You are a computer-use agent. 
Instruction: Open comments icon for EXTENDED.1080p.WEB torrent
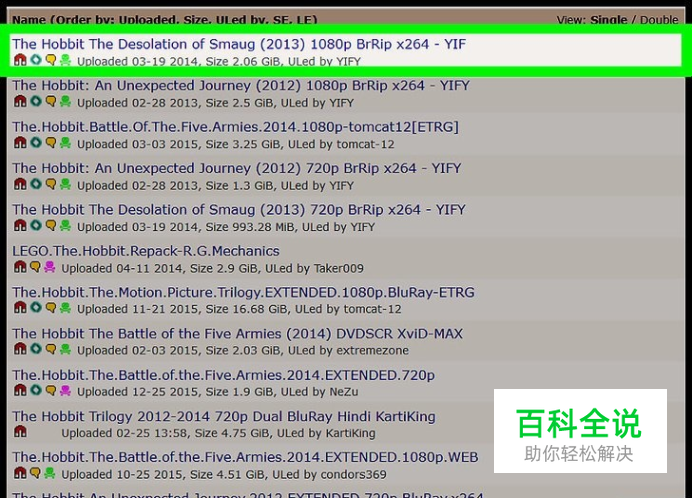click(x=35, y=473)
